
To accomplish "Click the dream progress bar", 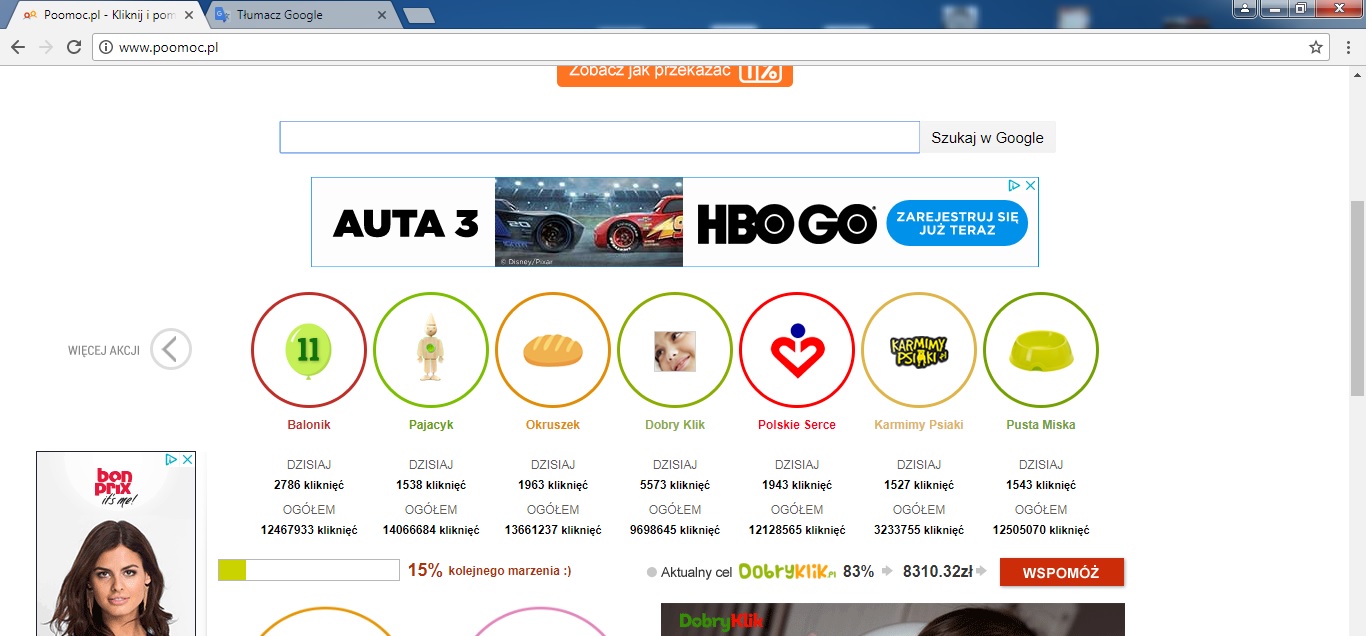I will click(x=308, y=570).
